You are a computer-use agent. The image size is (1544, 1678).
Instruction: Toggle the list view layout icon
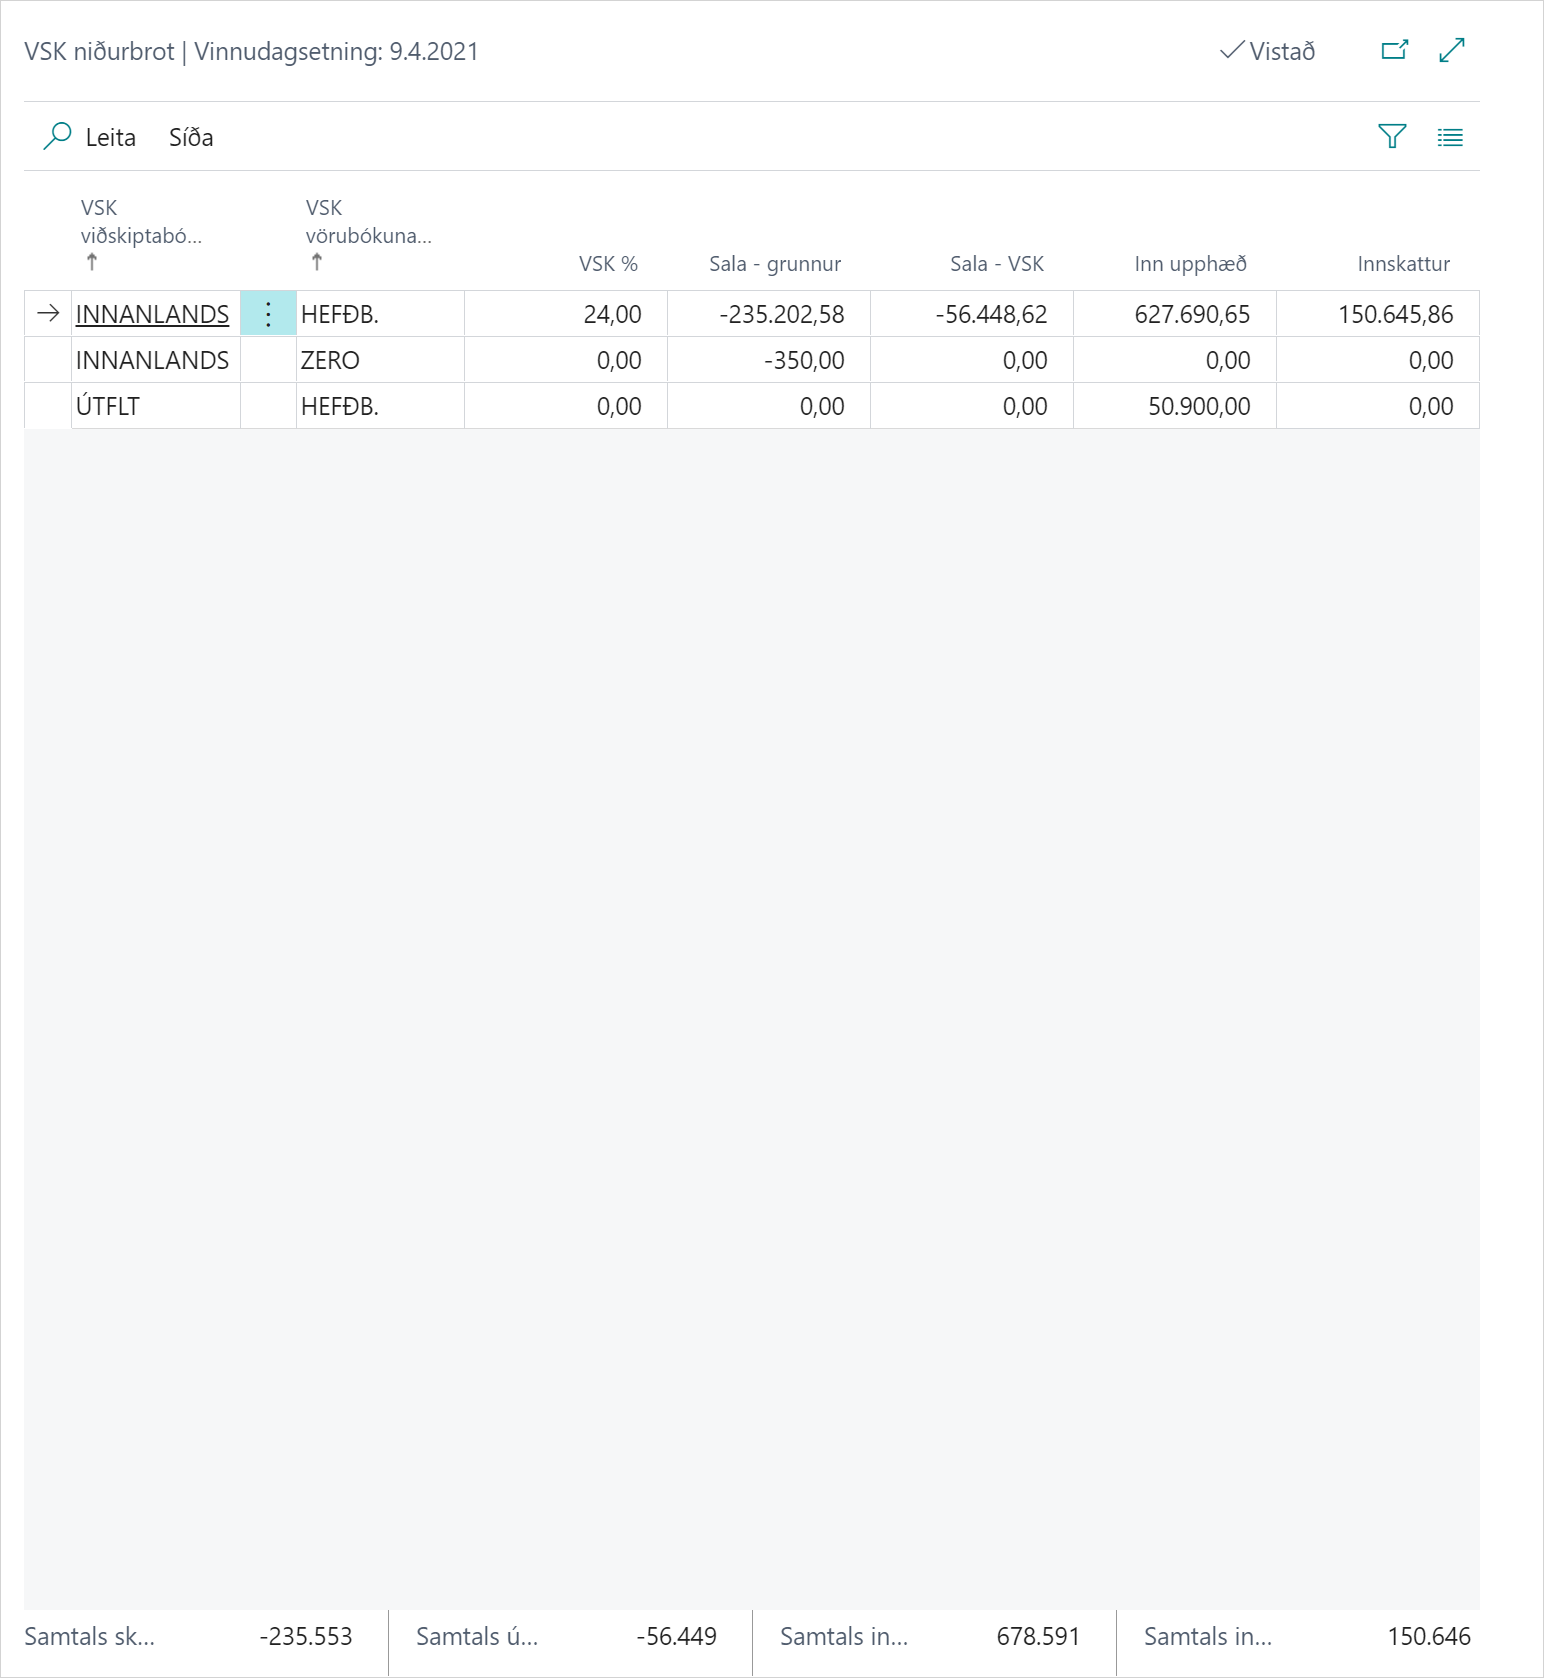tap(1450, 137)
